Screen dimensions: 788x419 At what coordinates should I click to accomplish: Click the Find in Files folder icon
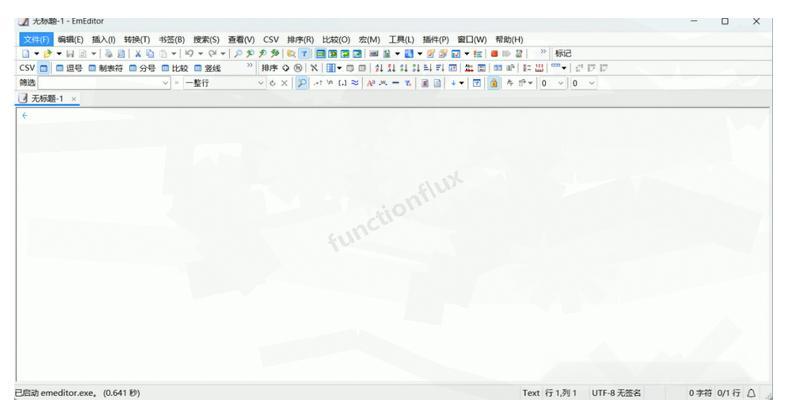click(291, 53)
